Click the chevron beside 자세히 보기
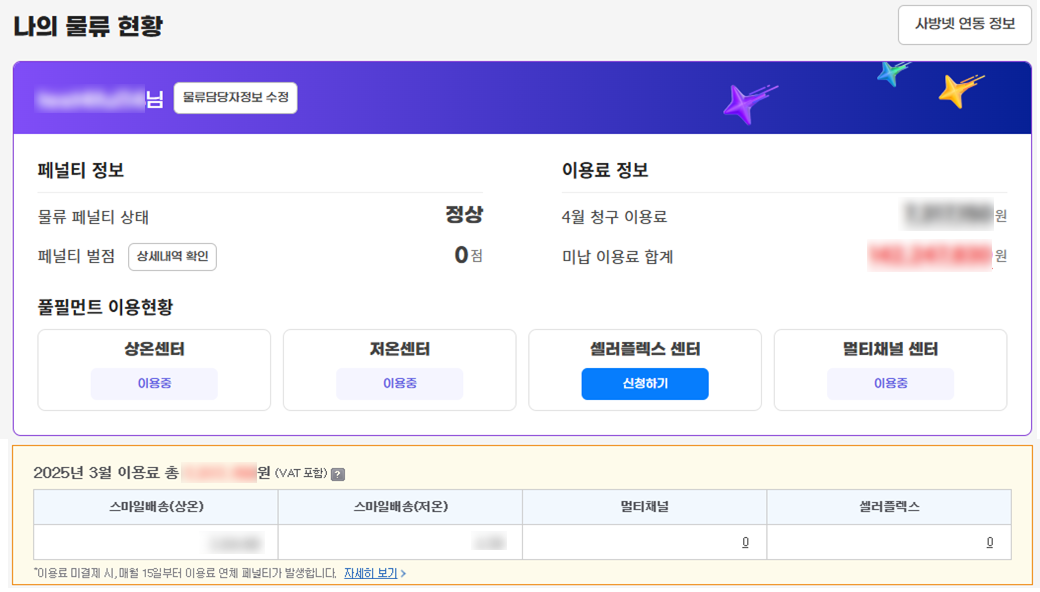1040x592 pixels. (x=403, y=574)
